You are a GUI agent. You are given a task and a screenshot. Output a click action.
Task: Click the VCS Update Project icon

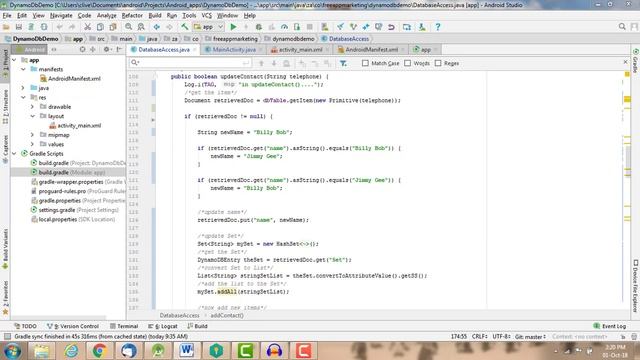click(x=340, y=27)
